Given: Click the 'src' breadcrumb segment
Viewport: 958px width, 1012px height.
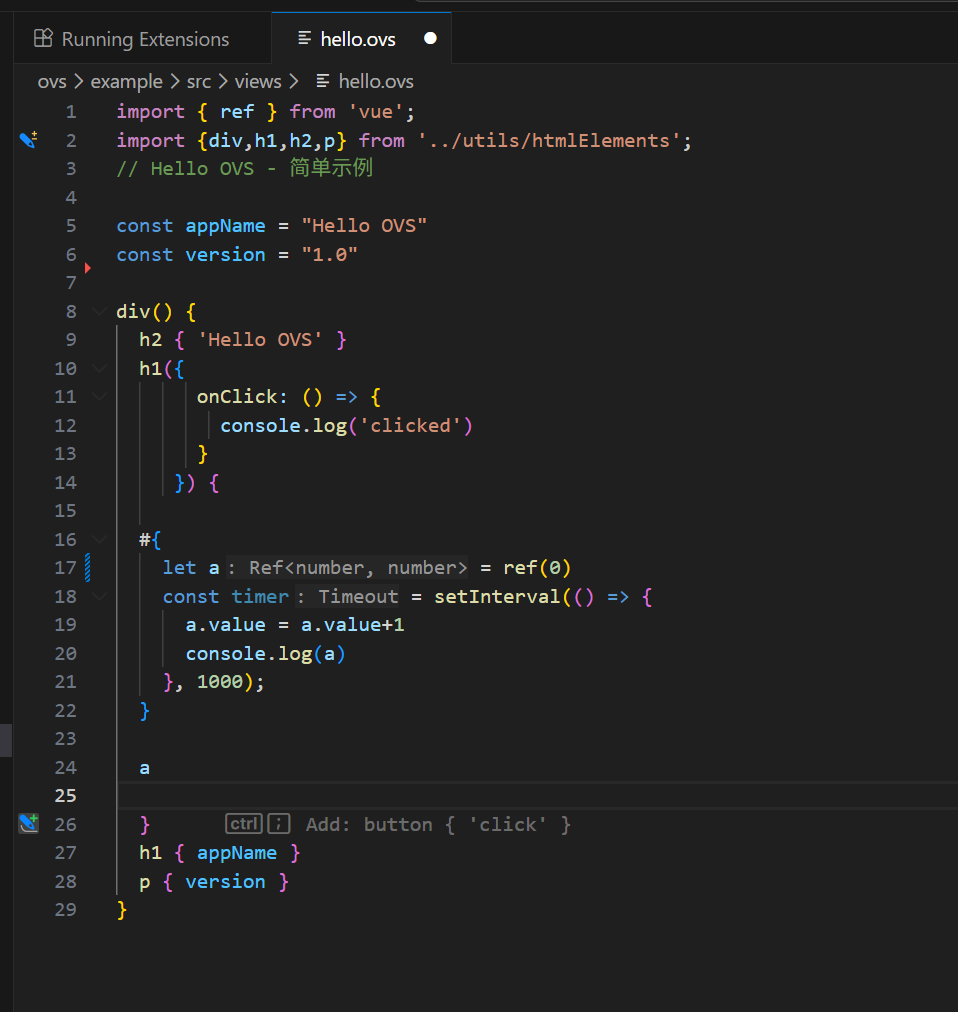Looking at the screenshot, I should click(198, 81).
